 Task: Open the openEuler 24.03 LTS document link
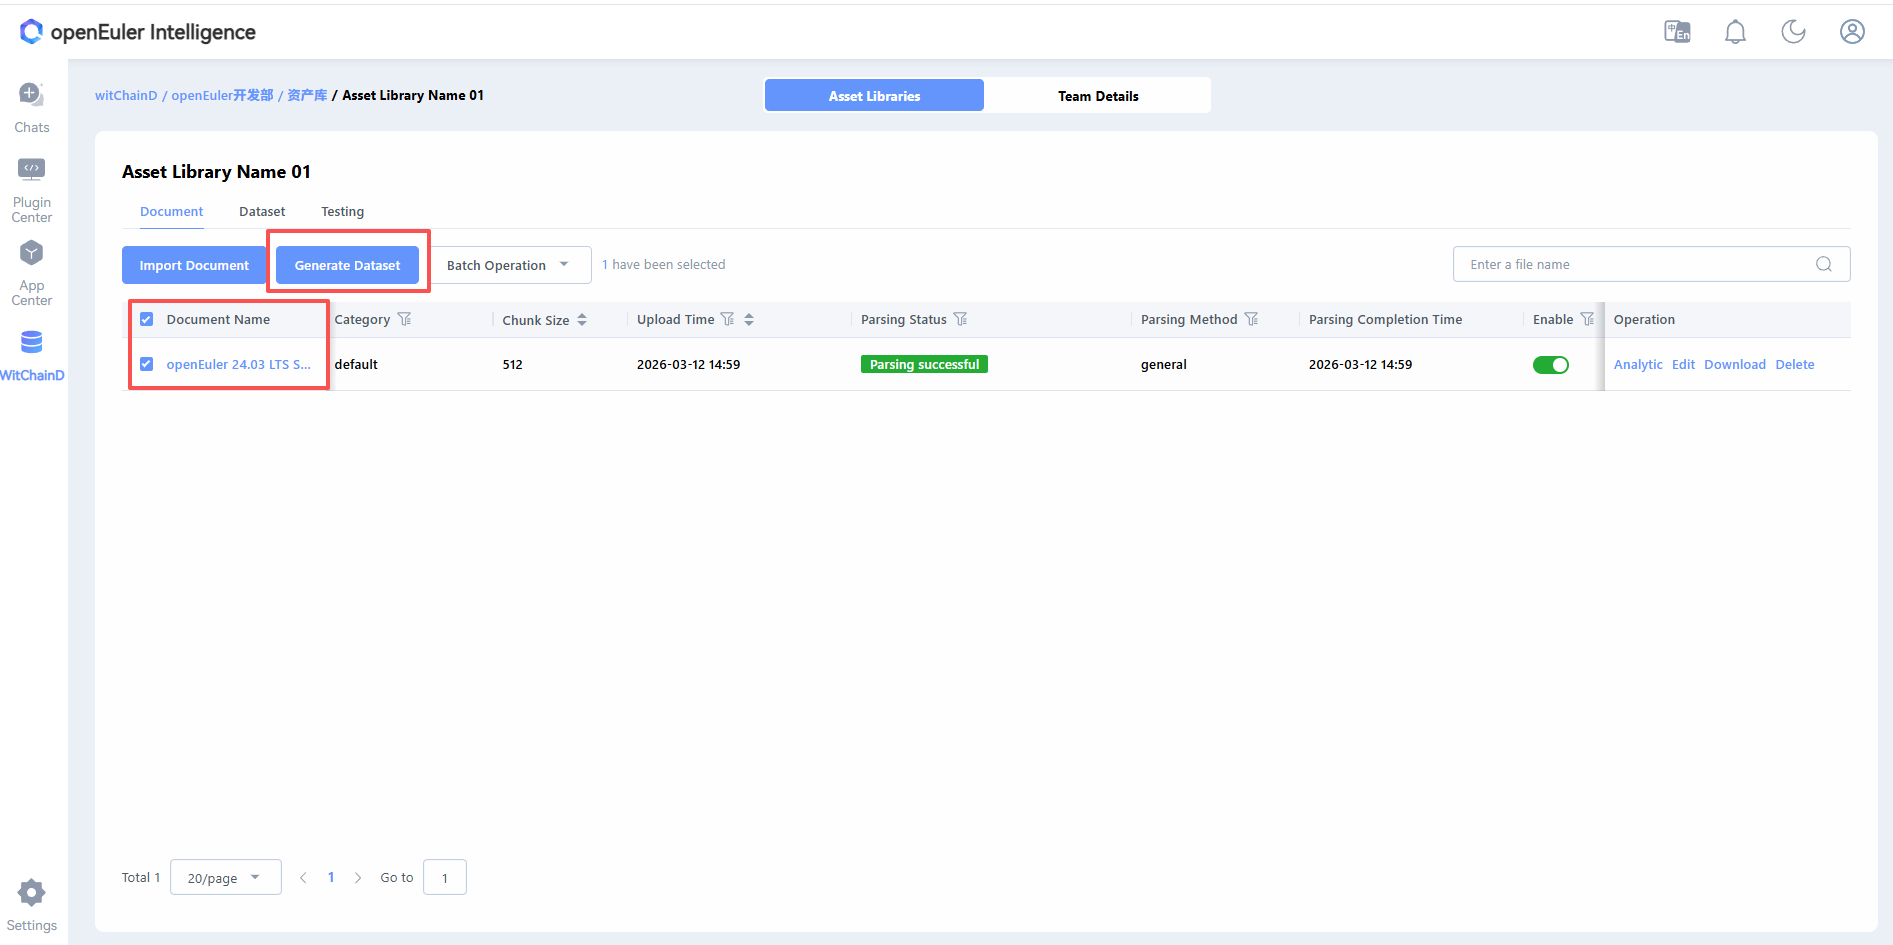(238, 365)
